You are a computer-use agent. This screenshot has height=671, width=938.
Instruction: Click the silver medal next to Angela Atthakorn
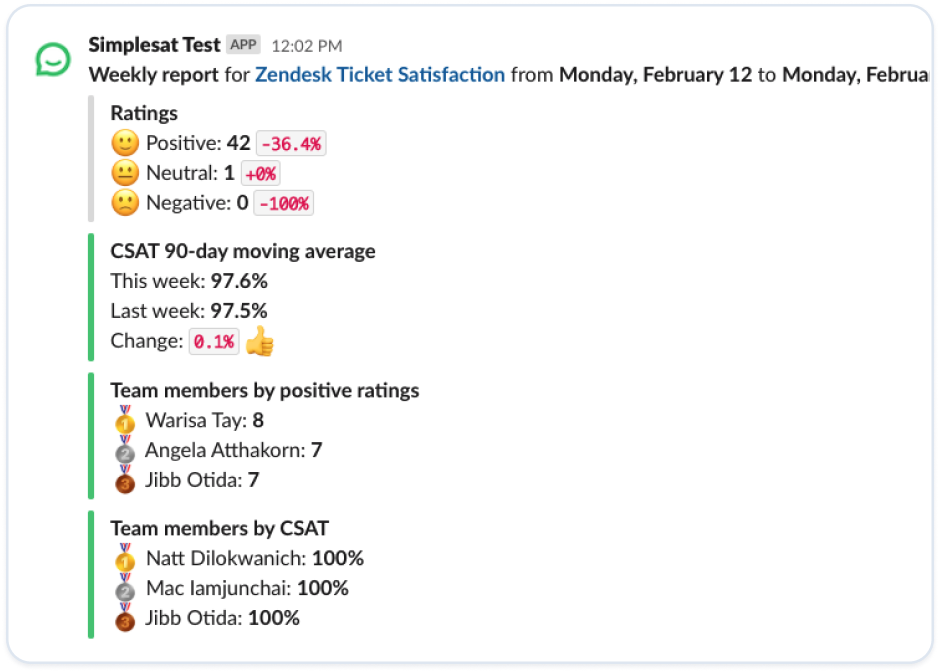click(125, 449)
